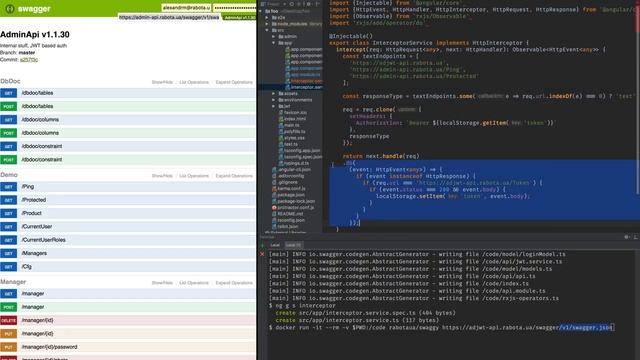Select package.json in project tree
The image size is (640, 360).
[x=291, y=195]
